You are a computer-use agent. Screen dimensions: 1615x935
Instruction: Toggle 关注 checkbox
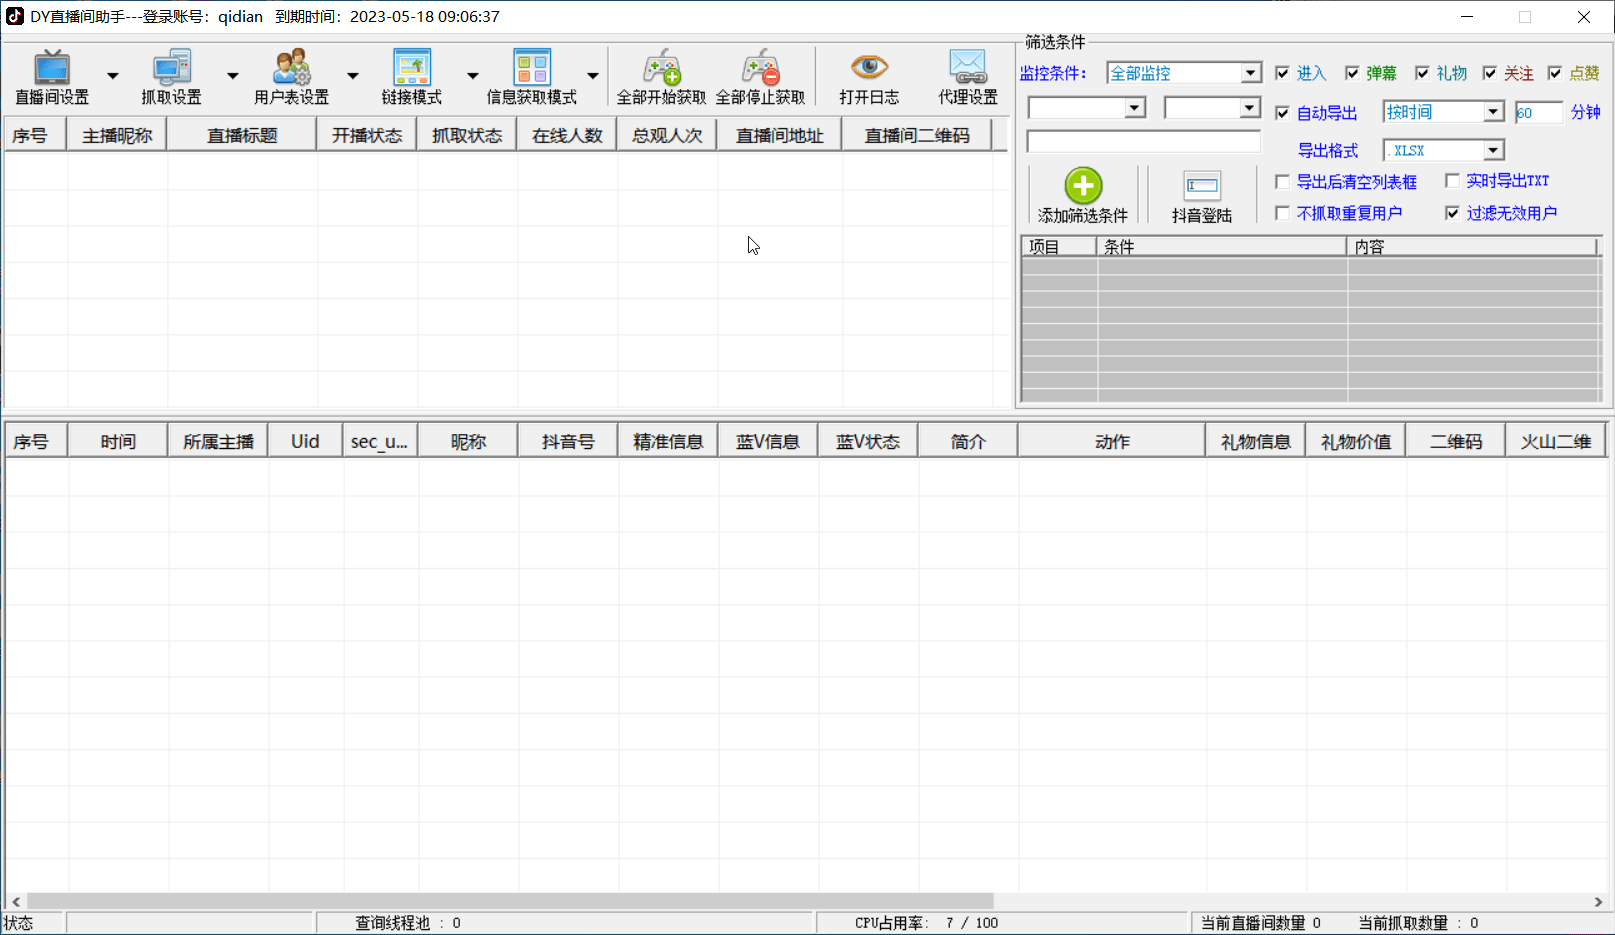coord(1489,73)
